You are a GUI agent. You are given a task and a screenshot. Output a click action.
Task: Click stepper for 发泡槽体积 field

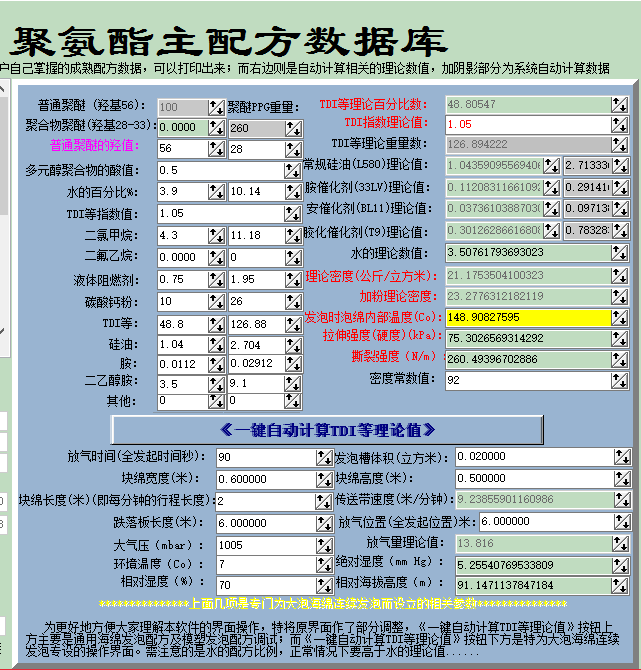[x=622, y=457]
